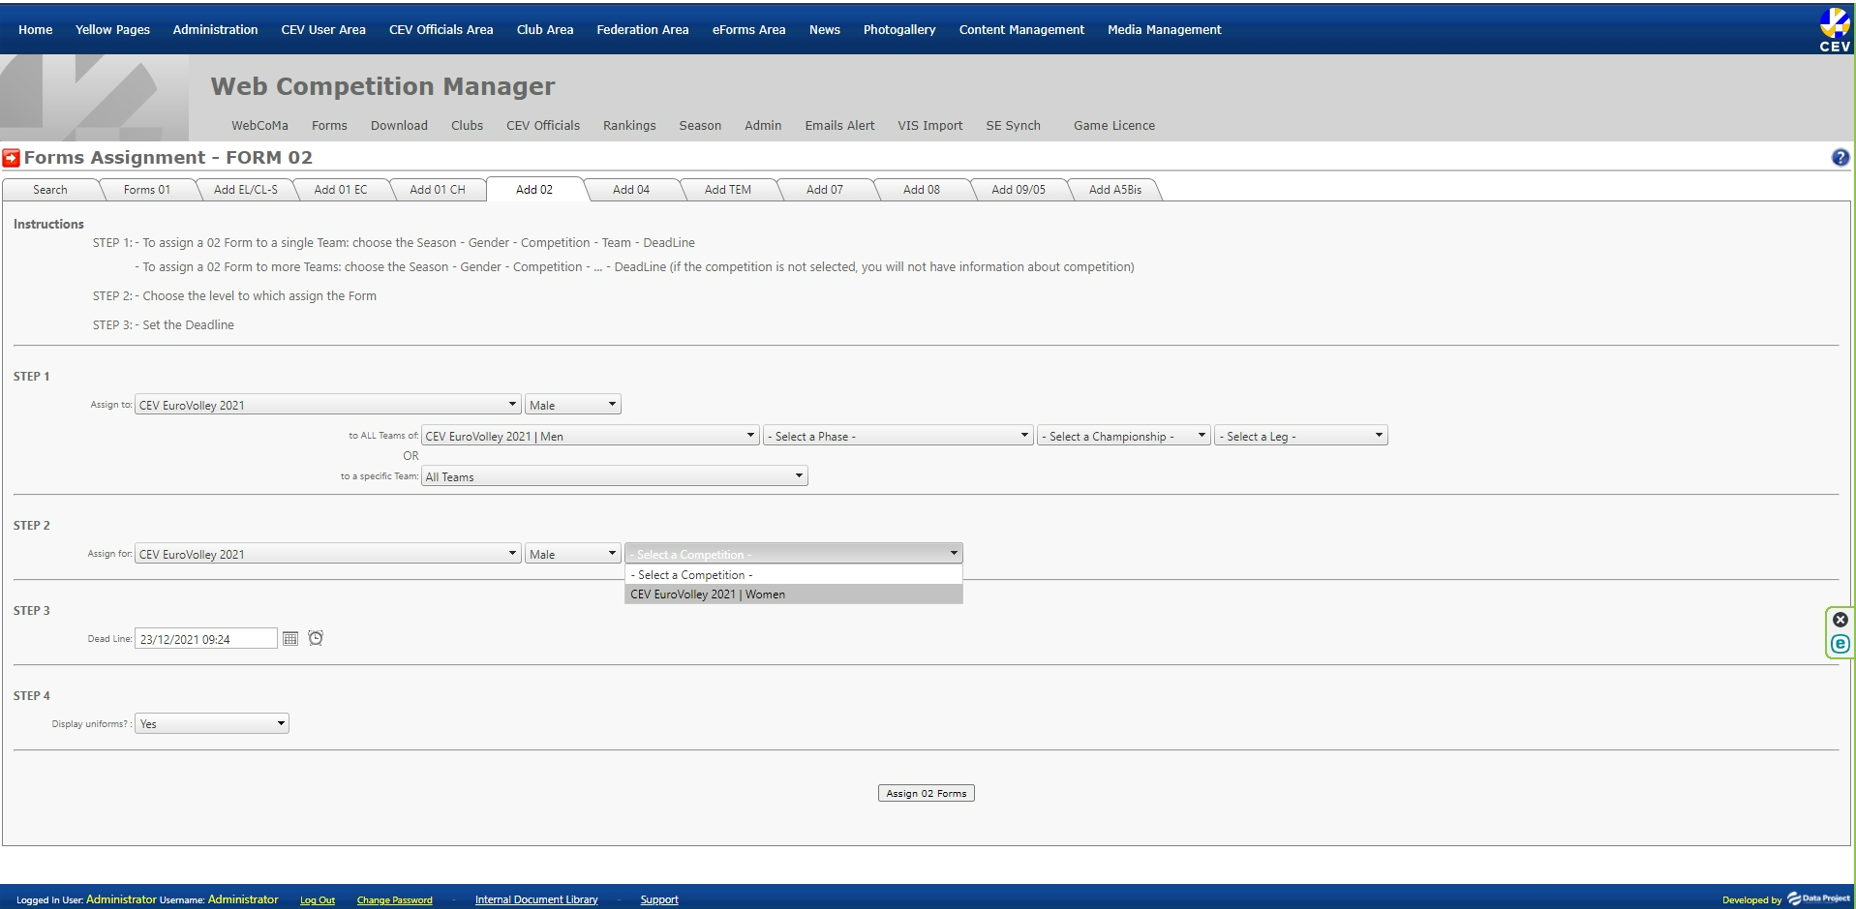Open the Support link in footer
The width and height of the screenshot is (1856, 909).
pos(659,900)
